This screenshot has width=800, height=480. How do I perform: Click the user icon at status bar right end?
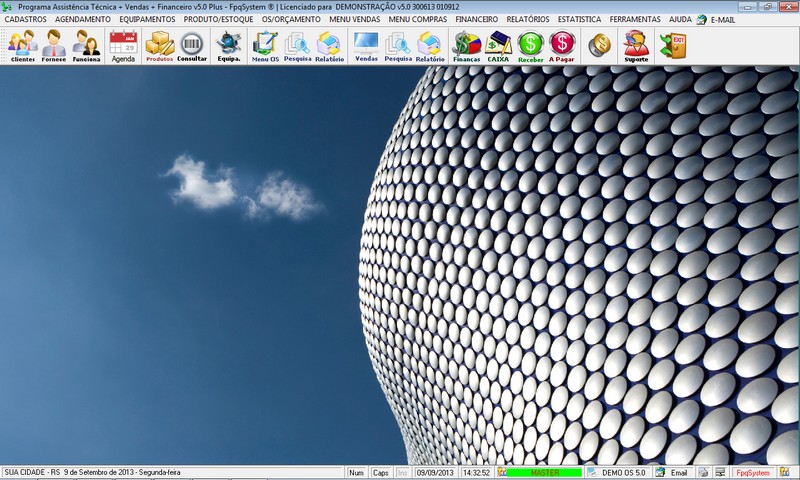click(x=784, y=472)
